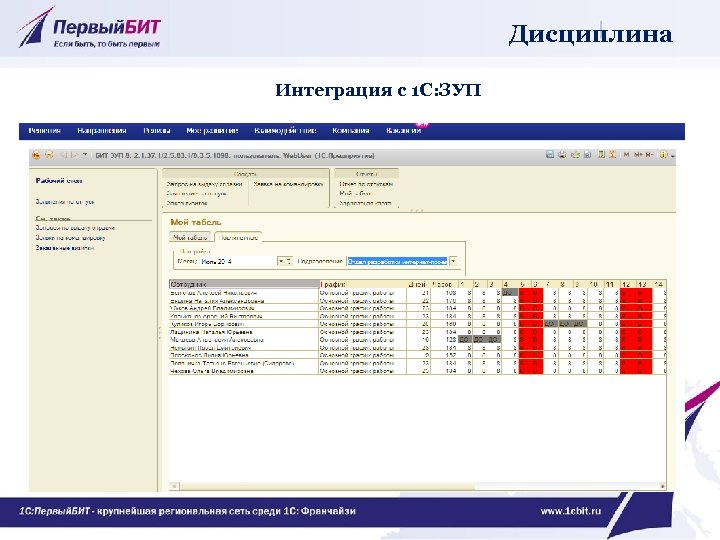Click the Месяц stepper control
This screenshot has width=720, height=540.
[289, 261]
